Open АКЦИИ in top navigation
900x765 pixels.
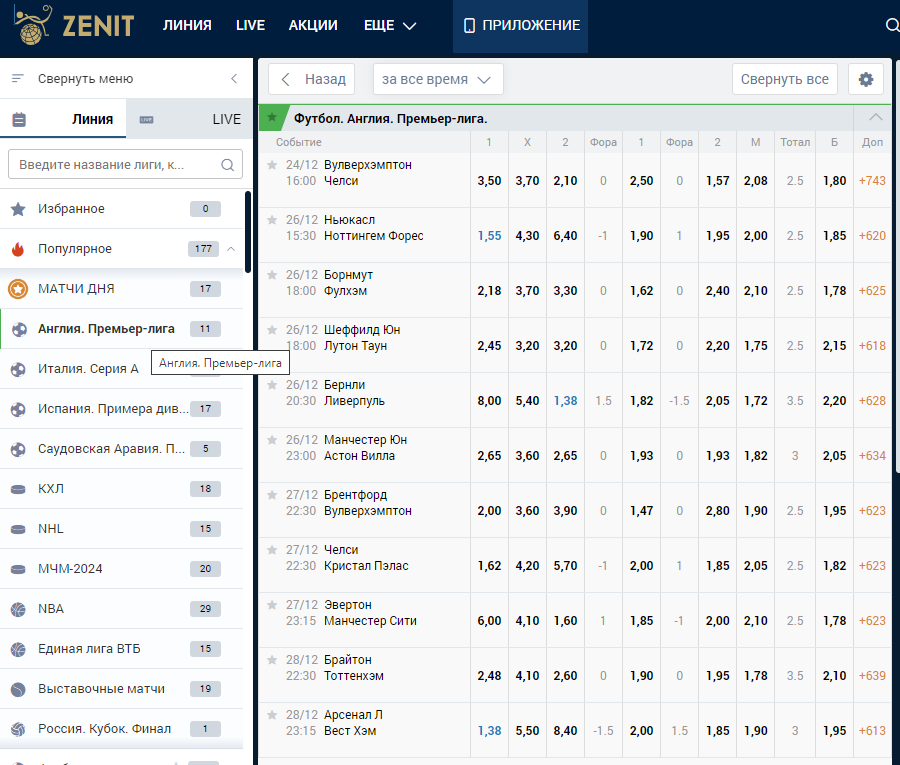point(313,25)
